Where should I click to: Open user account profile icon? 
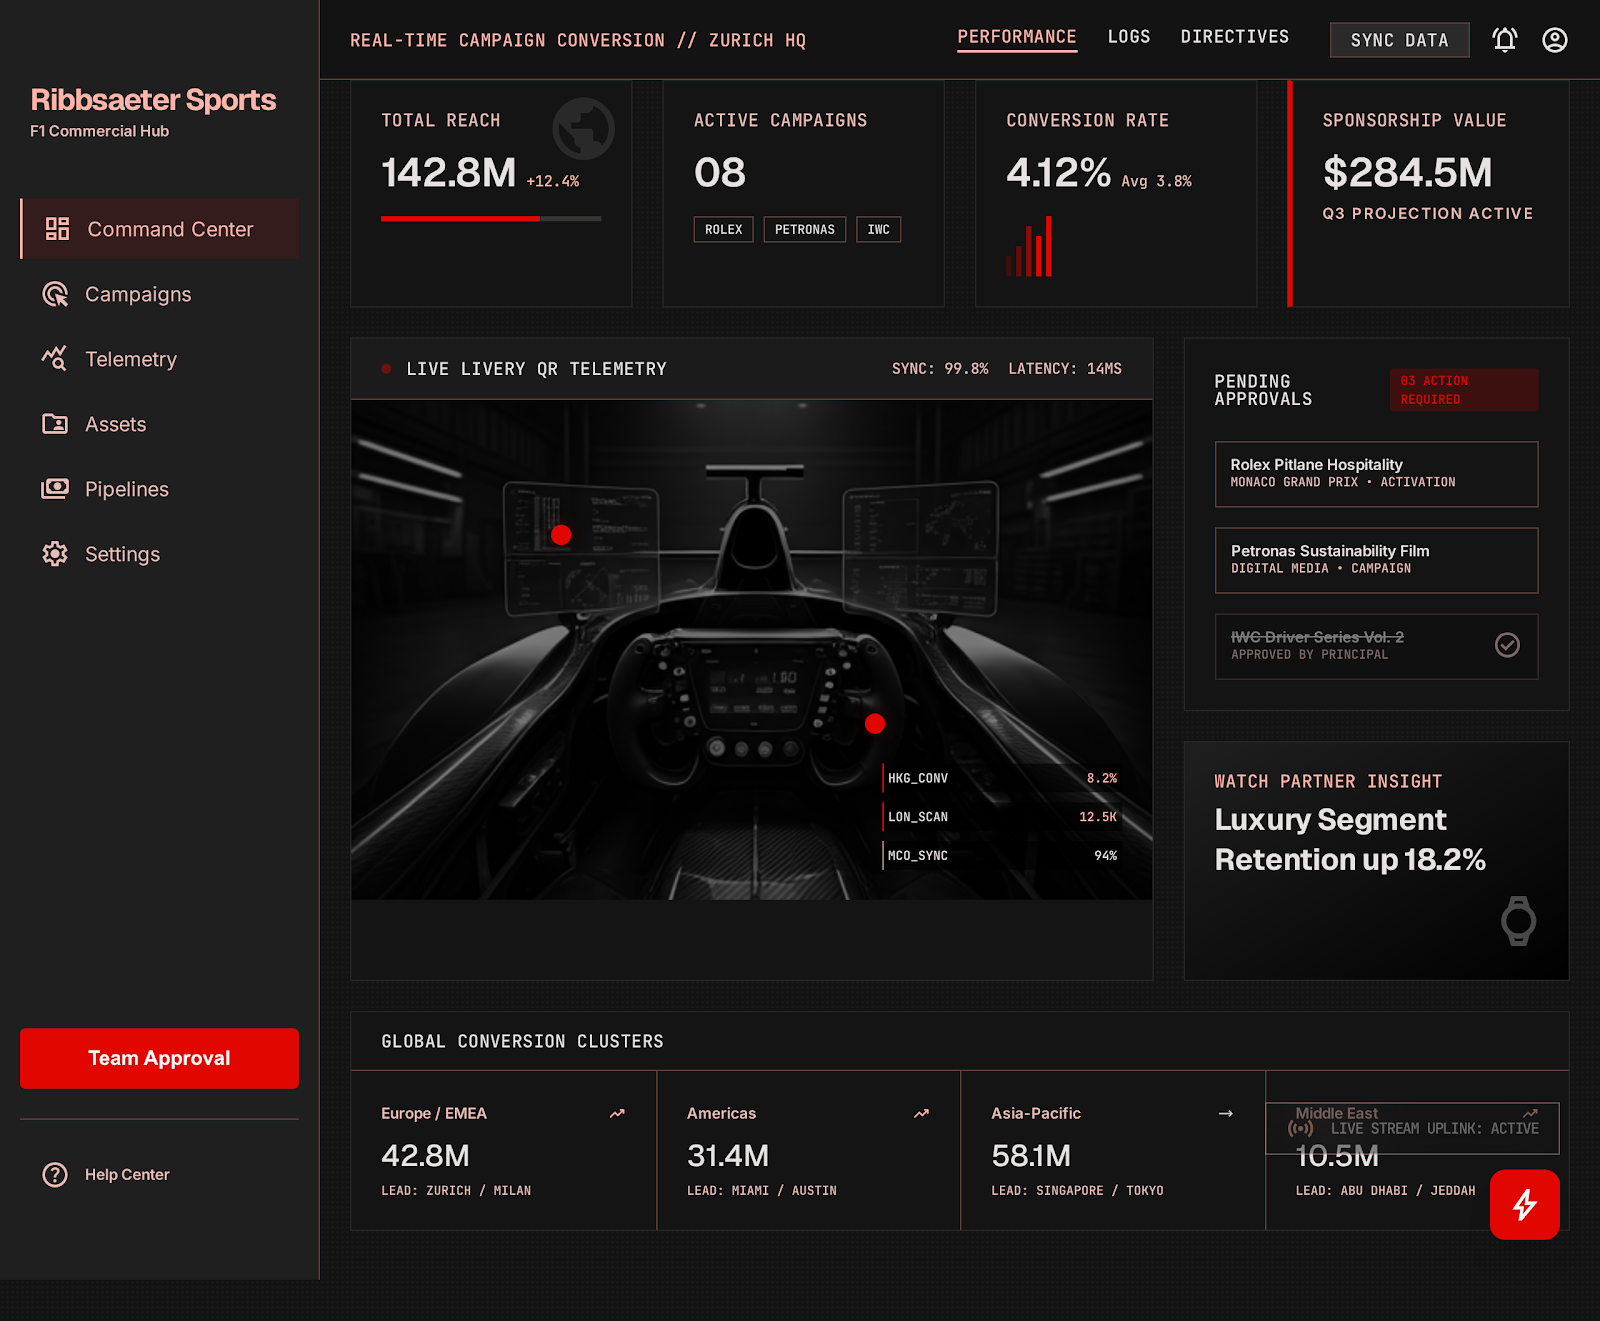1555,40
